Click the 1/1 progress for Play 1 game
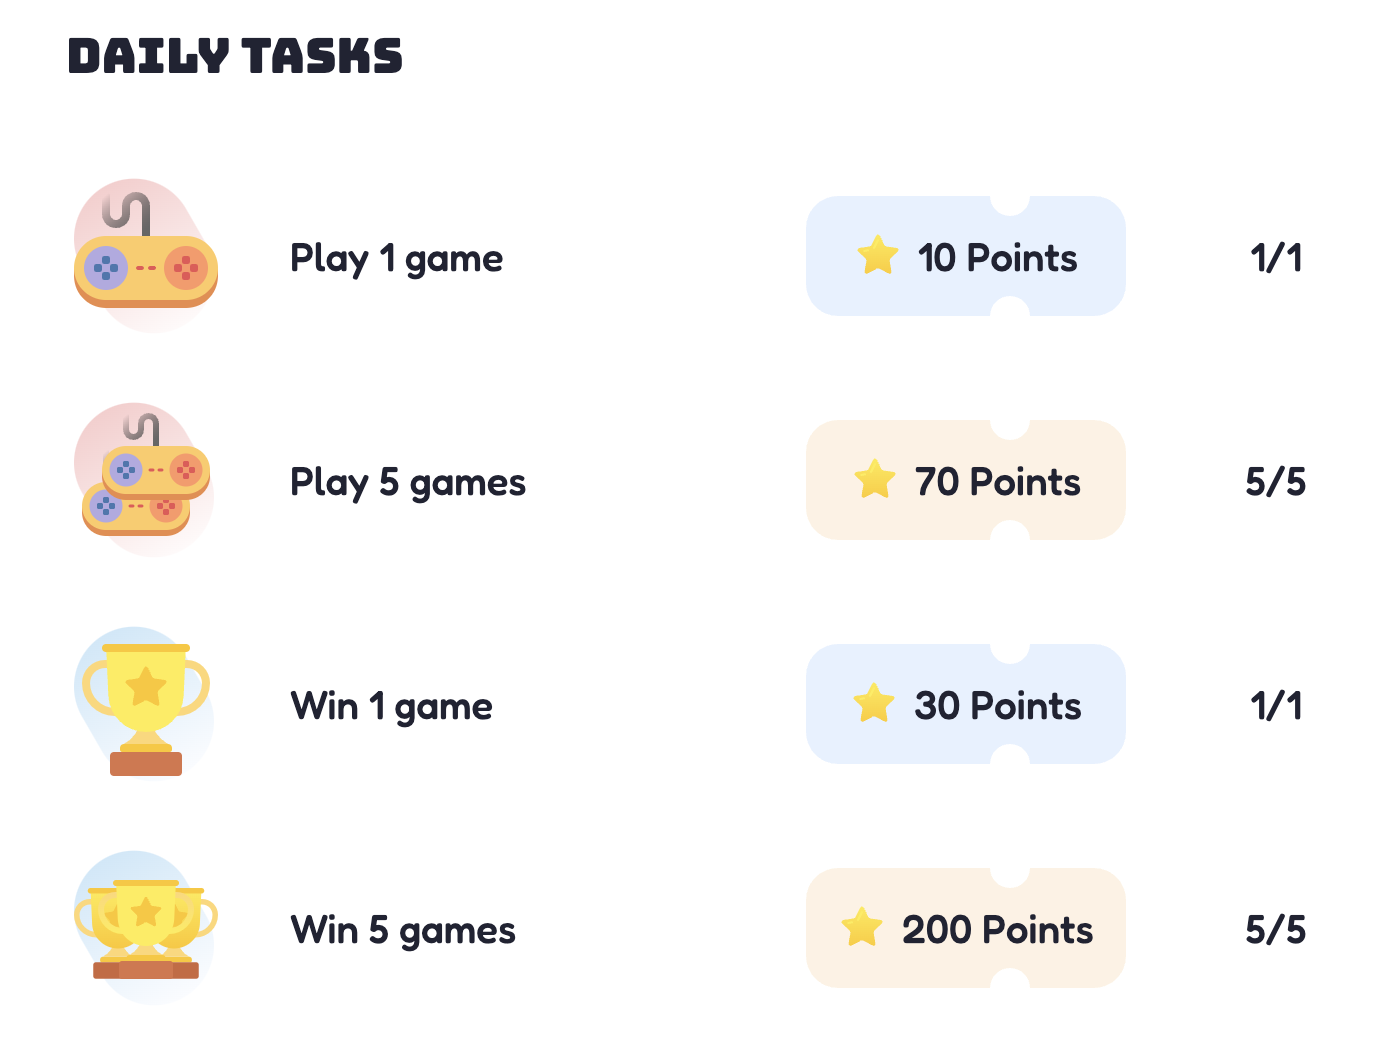Screen dimensions: 1386x1060 click(x=1276, y=258)
